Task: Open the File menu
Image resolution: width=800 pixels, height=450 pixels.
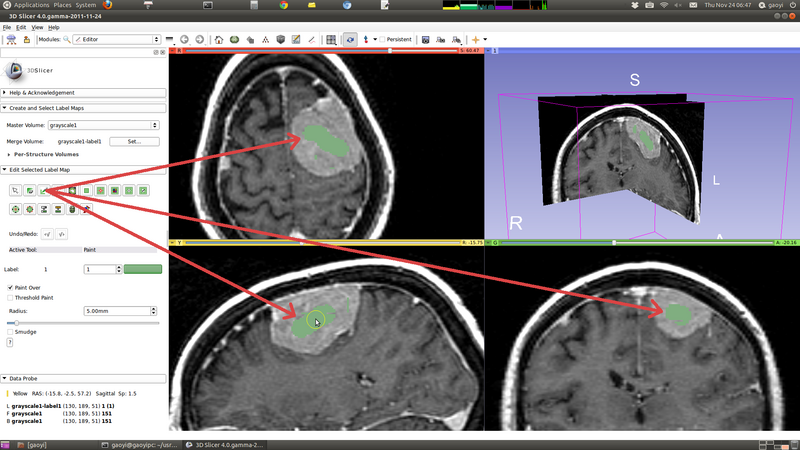Action: [7, 27]
